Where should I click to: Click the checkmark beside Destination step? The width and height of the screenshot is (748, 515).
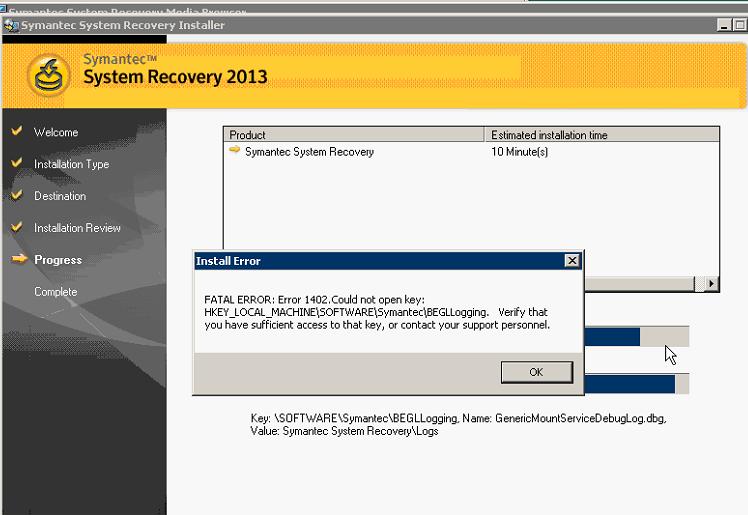tap(17, 195)
